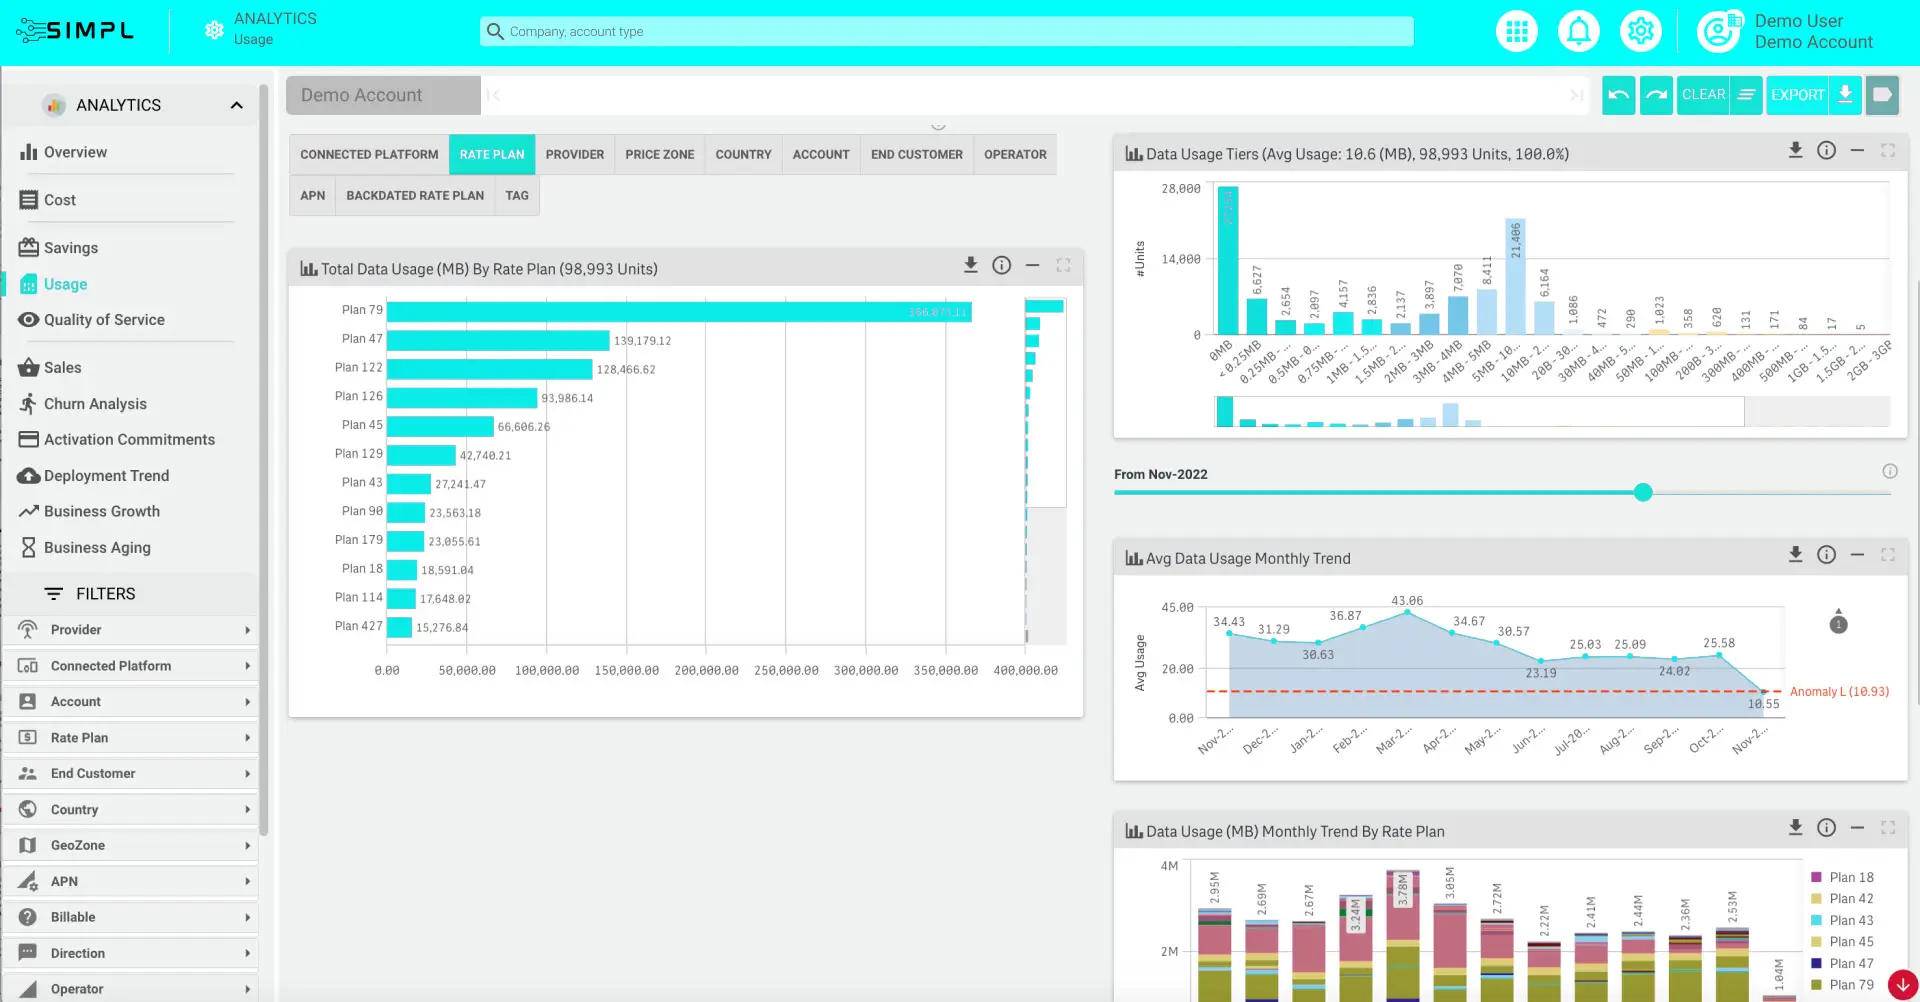Select the PROVIDER tab
The height and width of the screenshot is (1002, 1920).
click(575, 155)
